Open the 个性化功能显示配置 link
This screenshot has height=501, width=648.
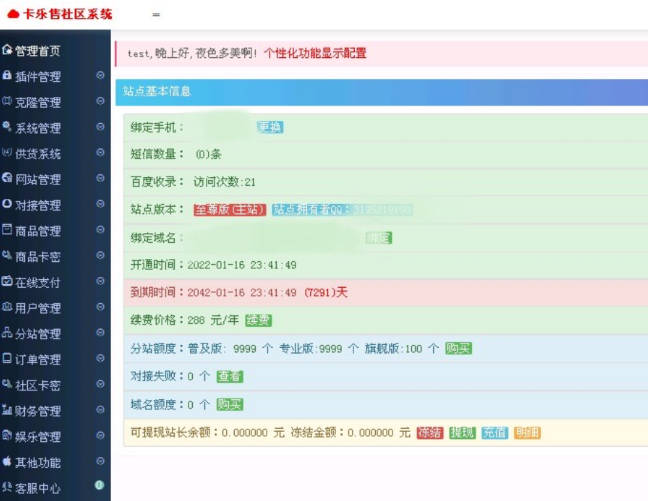(x=315, y=53)
